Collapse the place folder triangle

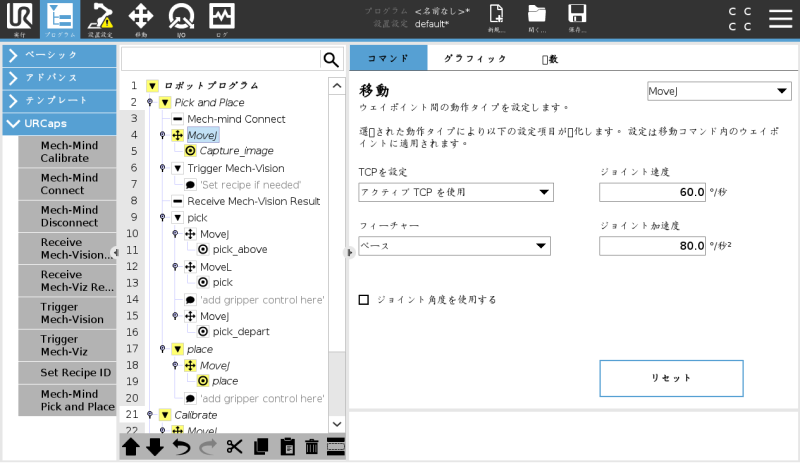178,349
